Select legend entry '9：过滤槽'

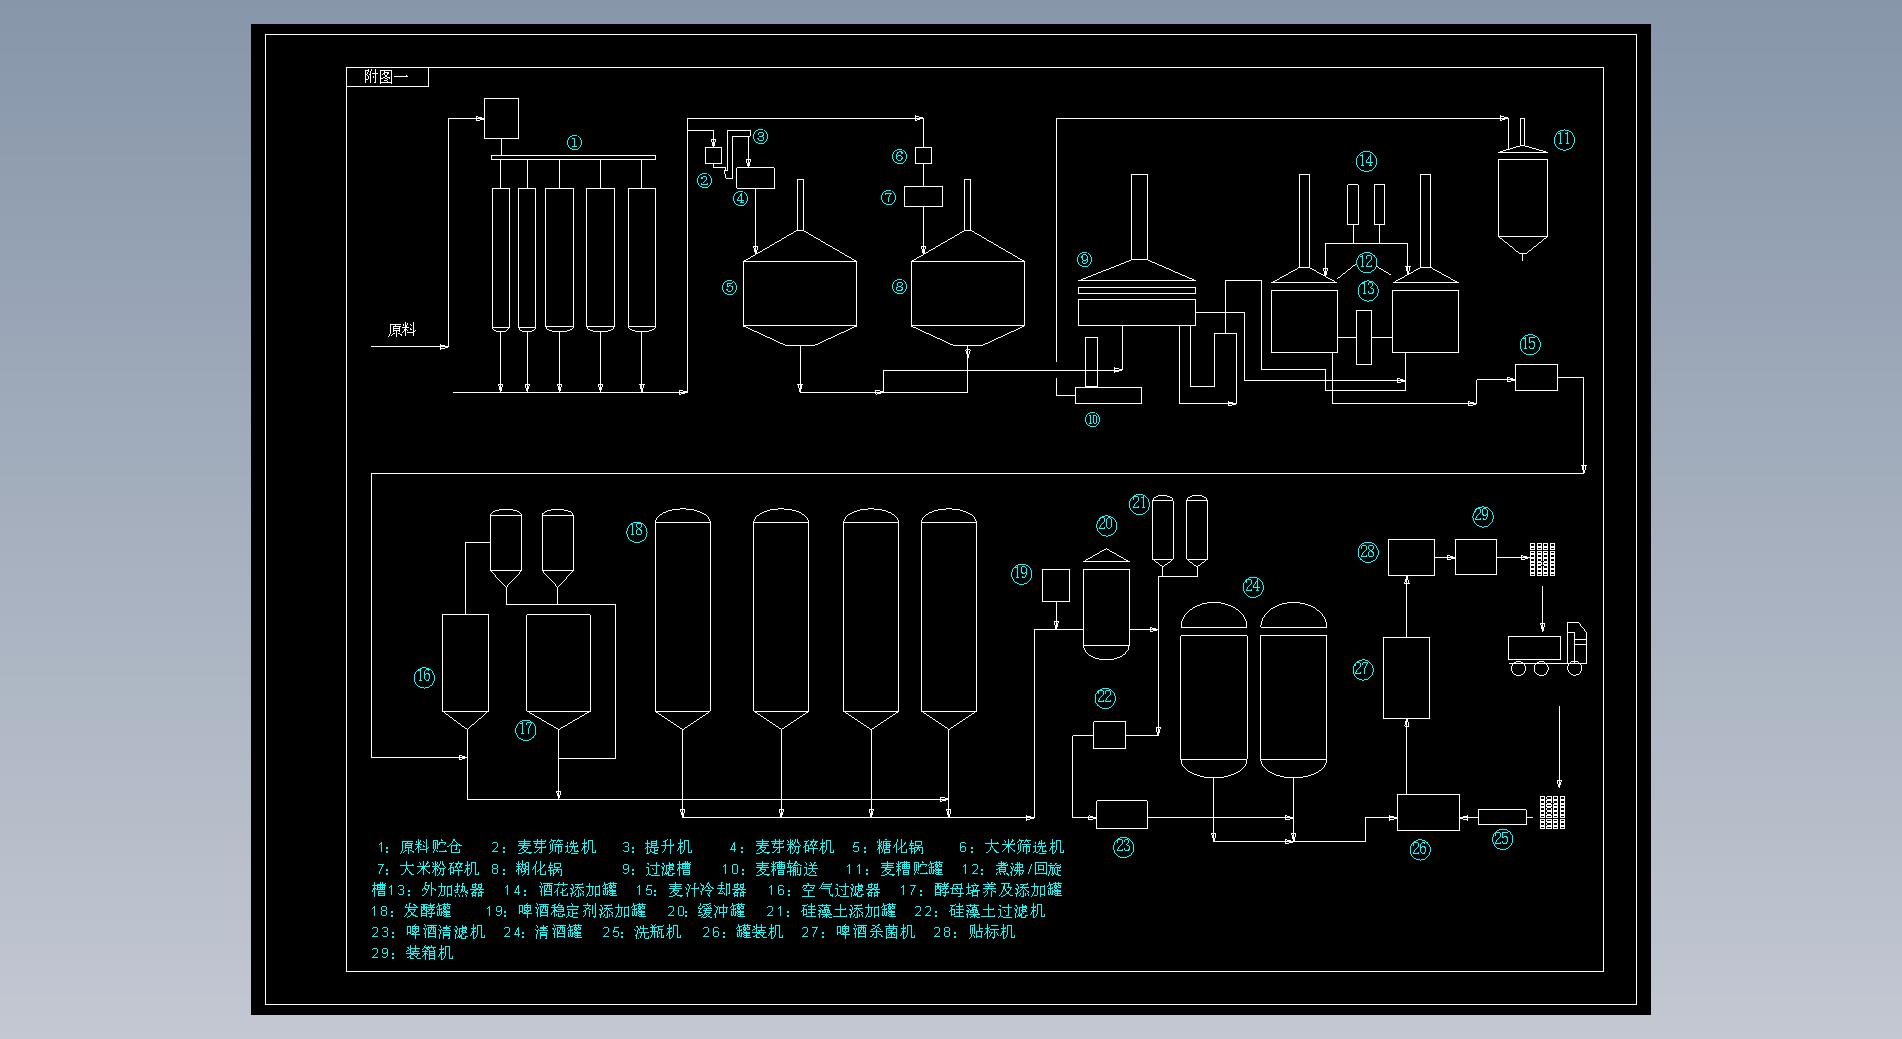(x=657, y=869)
